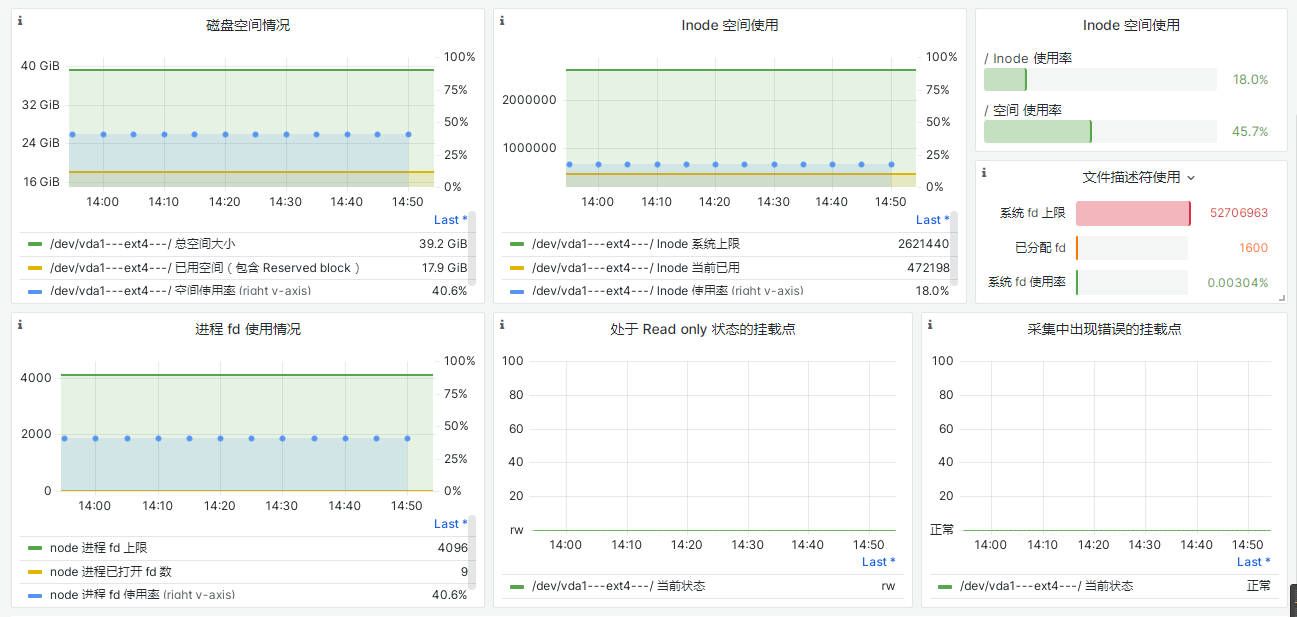Open the 磁盘空间情况 panel title menu

tap(247, 25)
